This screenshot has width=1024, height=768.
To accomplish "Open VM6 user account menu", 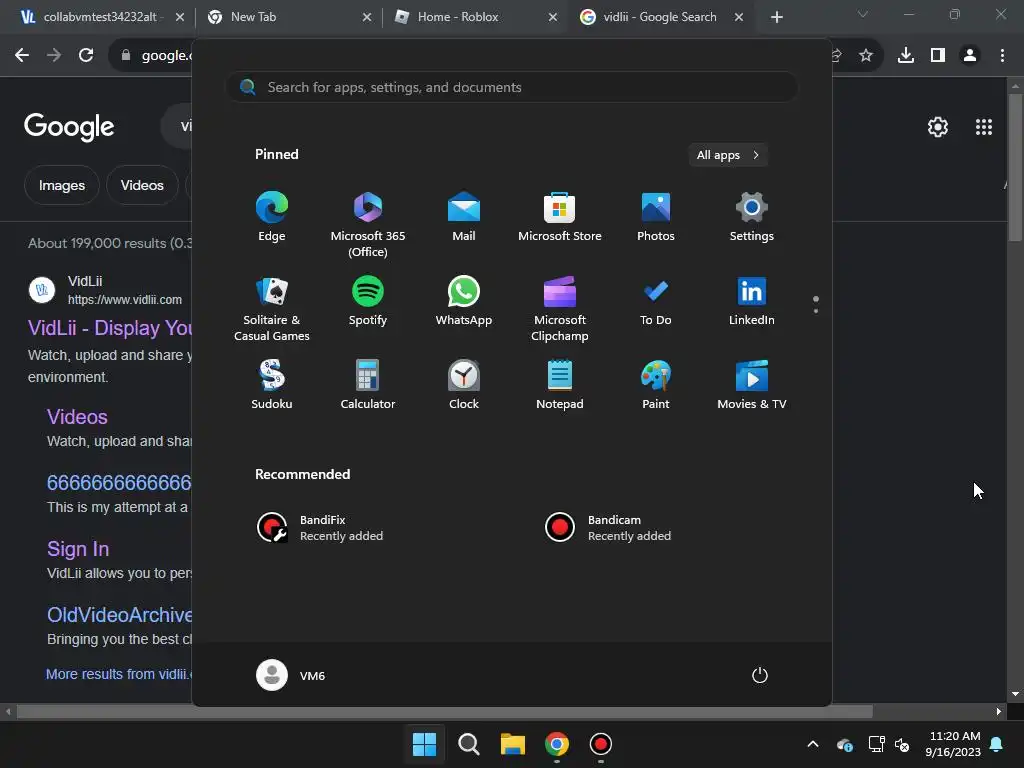I will point(291,675).
